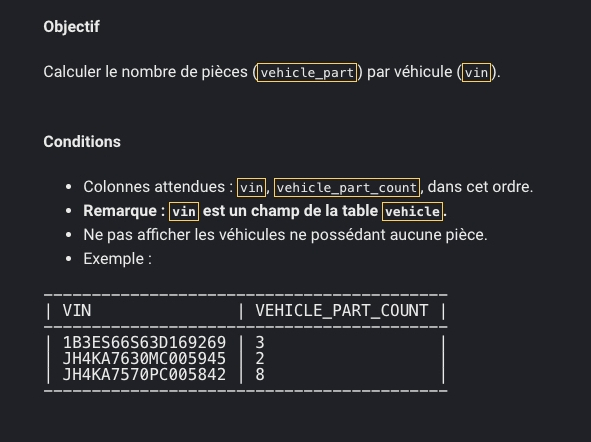Viewport: 591px width, 442px height.
Task: Click the vin code tag after véhicule
Action: 476,72
